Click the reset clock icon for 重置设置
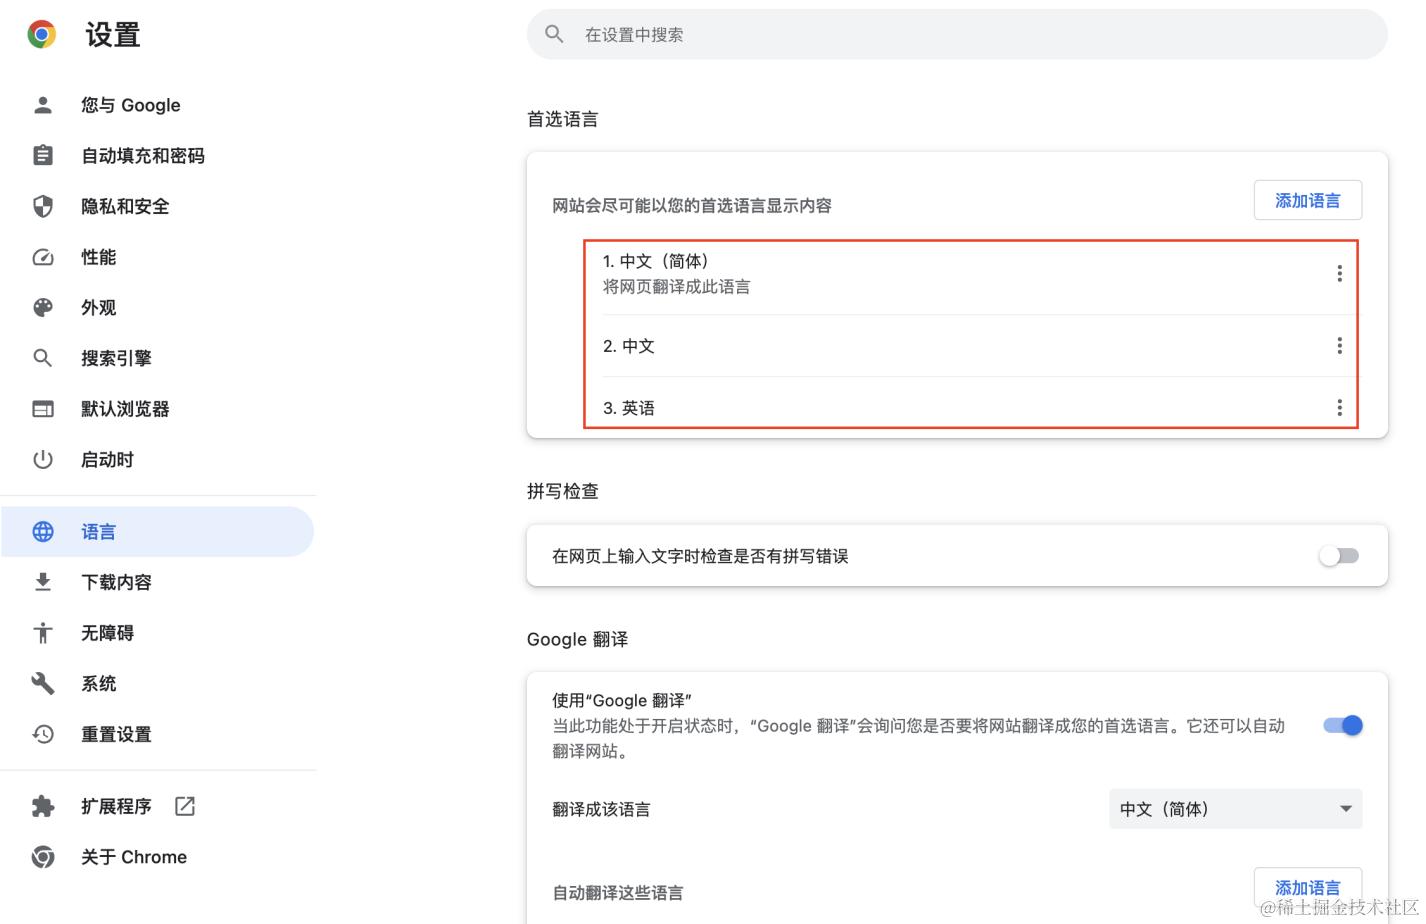The image size is (1426, 924). [x=43, y=734]
